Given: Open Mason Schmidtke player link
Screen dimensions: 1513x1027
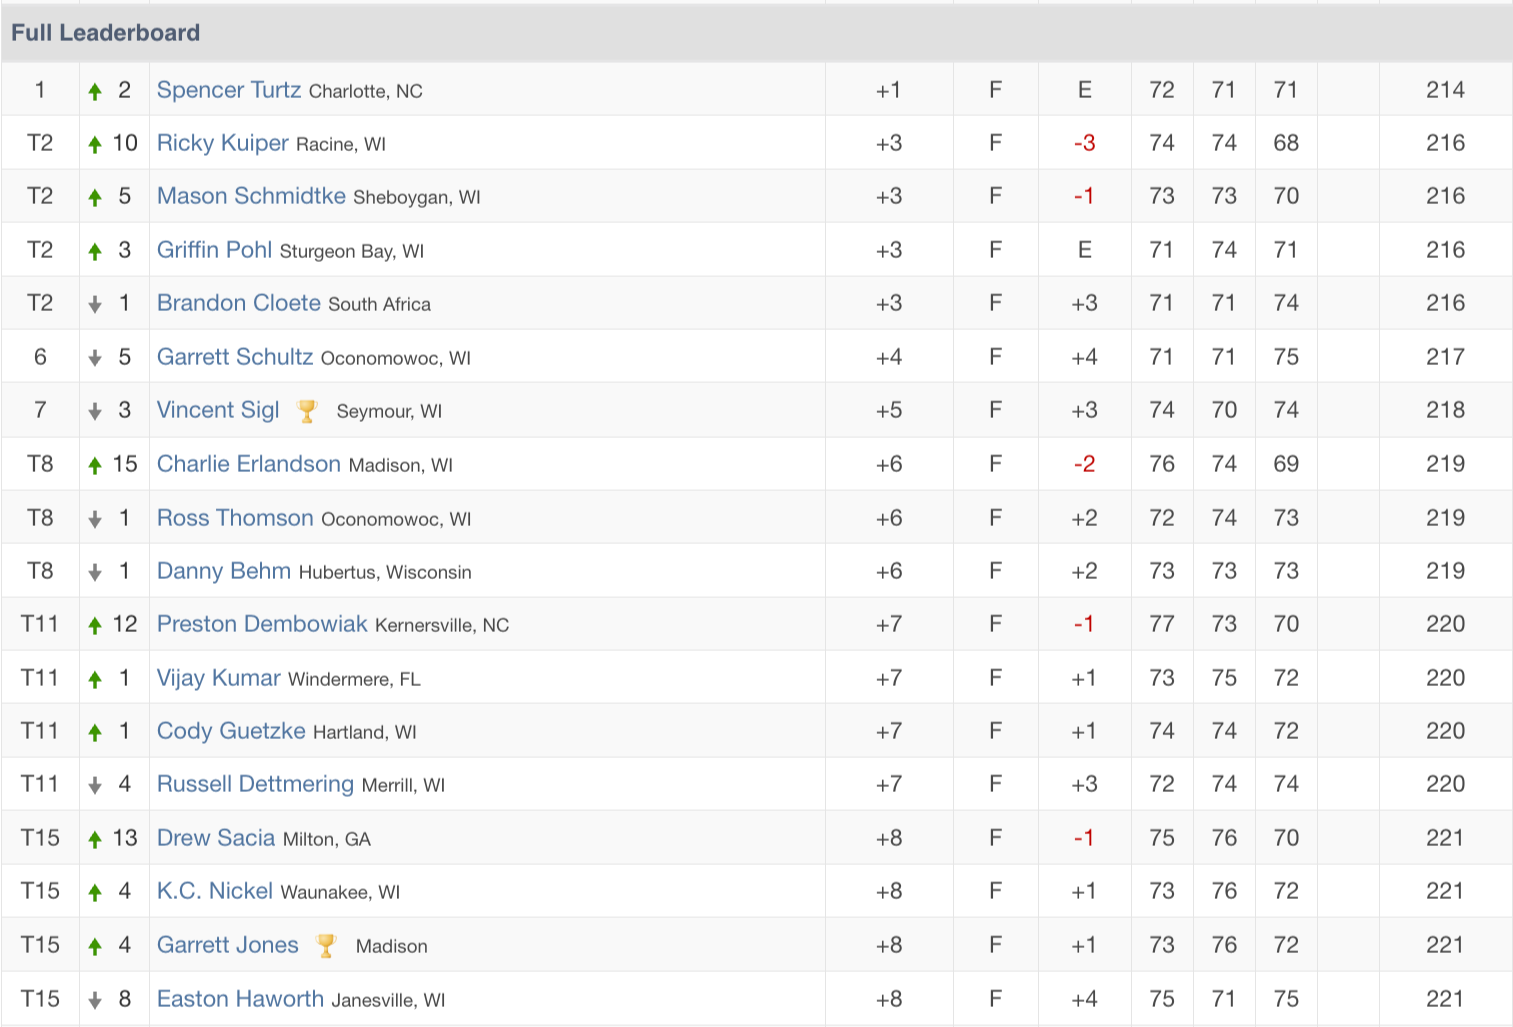Looking at the screenshot, I should [x=251, y=196].
